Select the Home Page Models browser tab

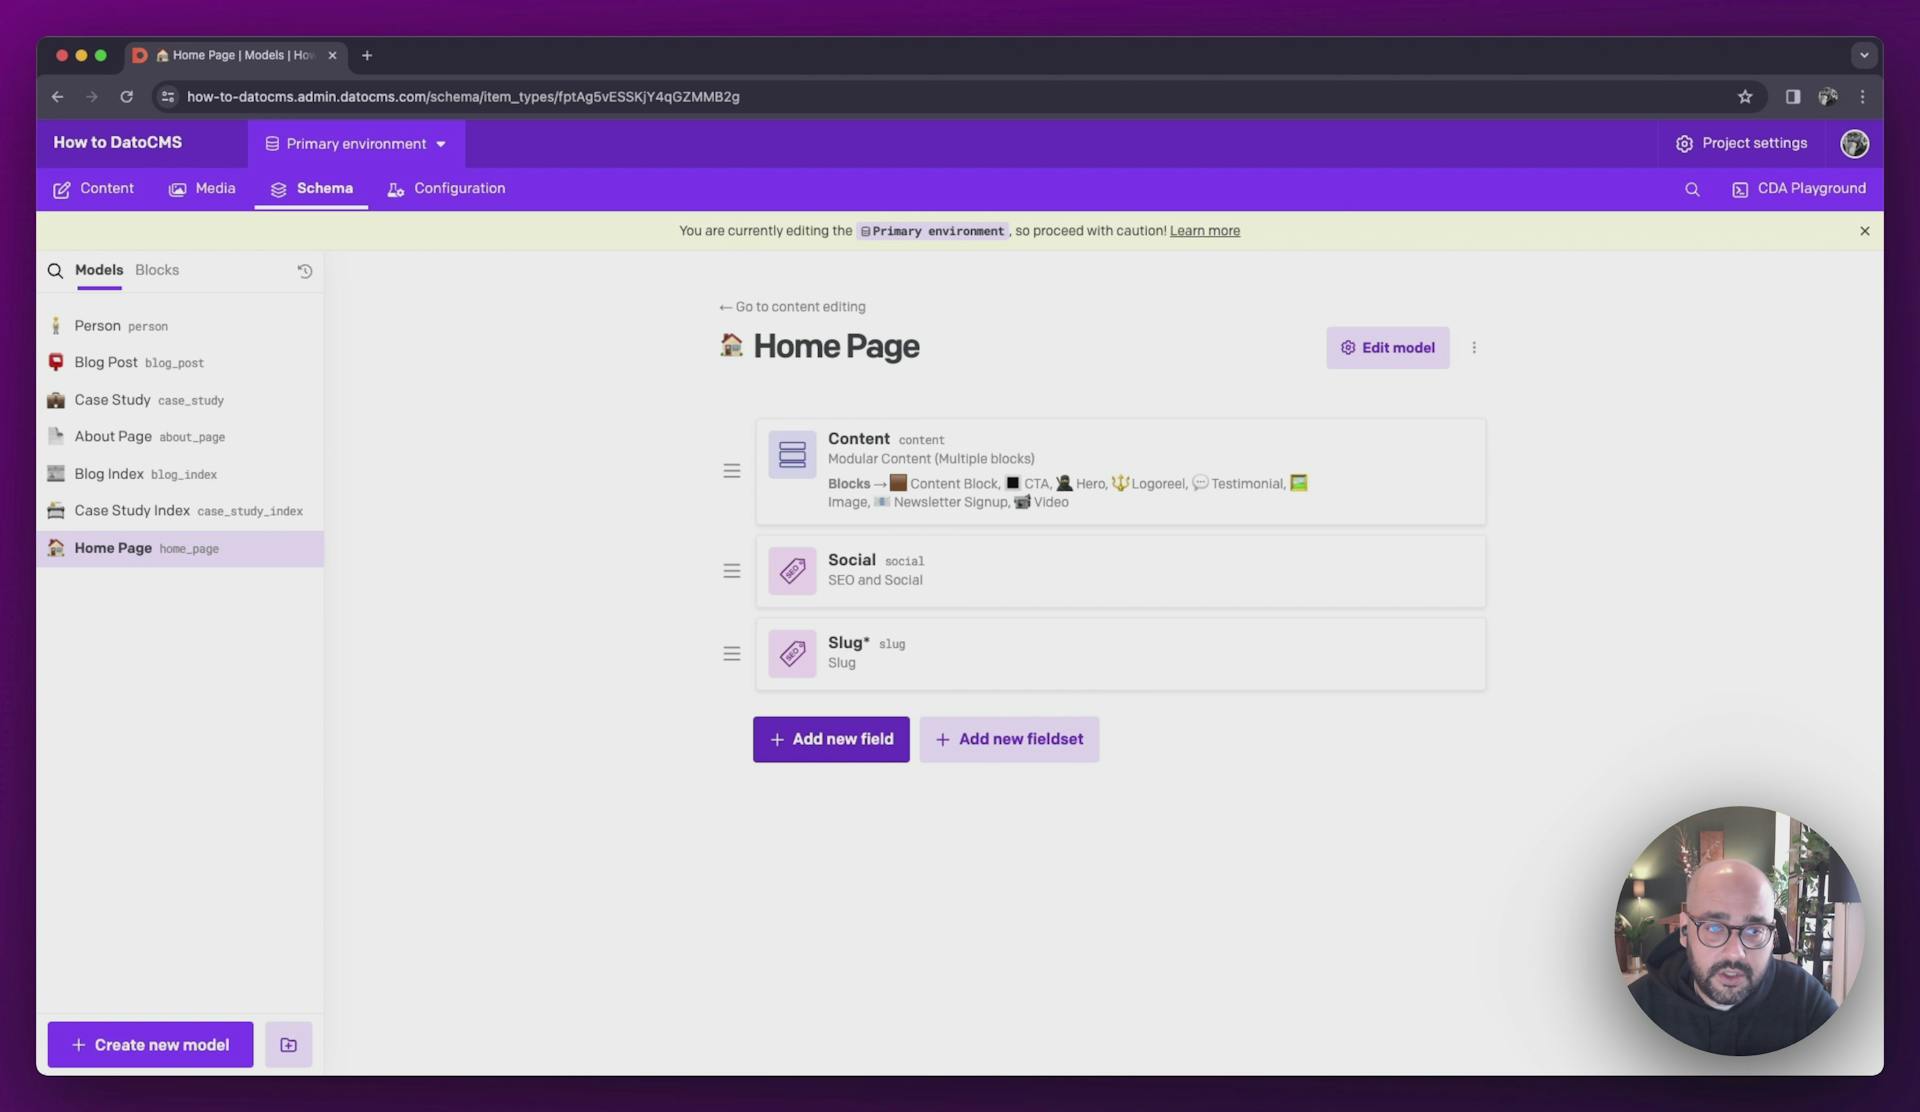237,56
